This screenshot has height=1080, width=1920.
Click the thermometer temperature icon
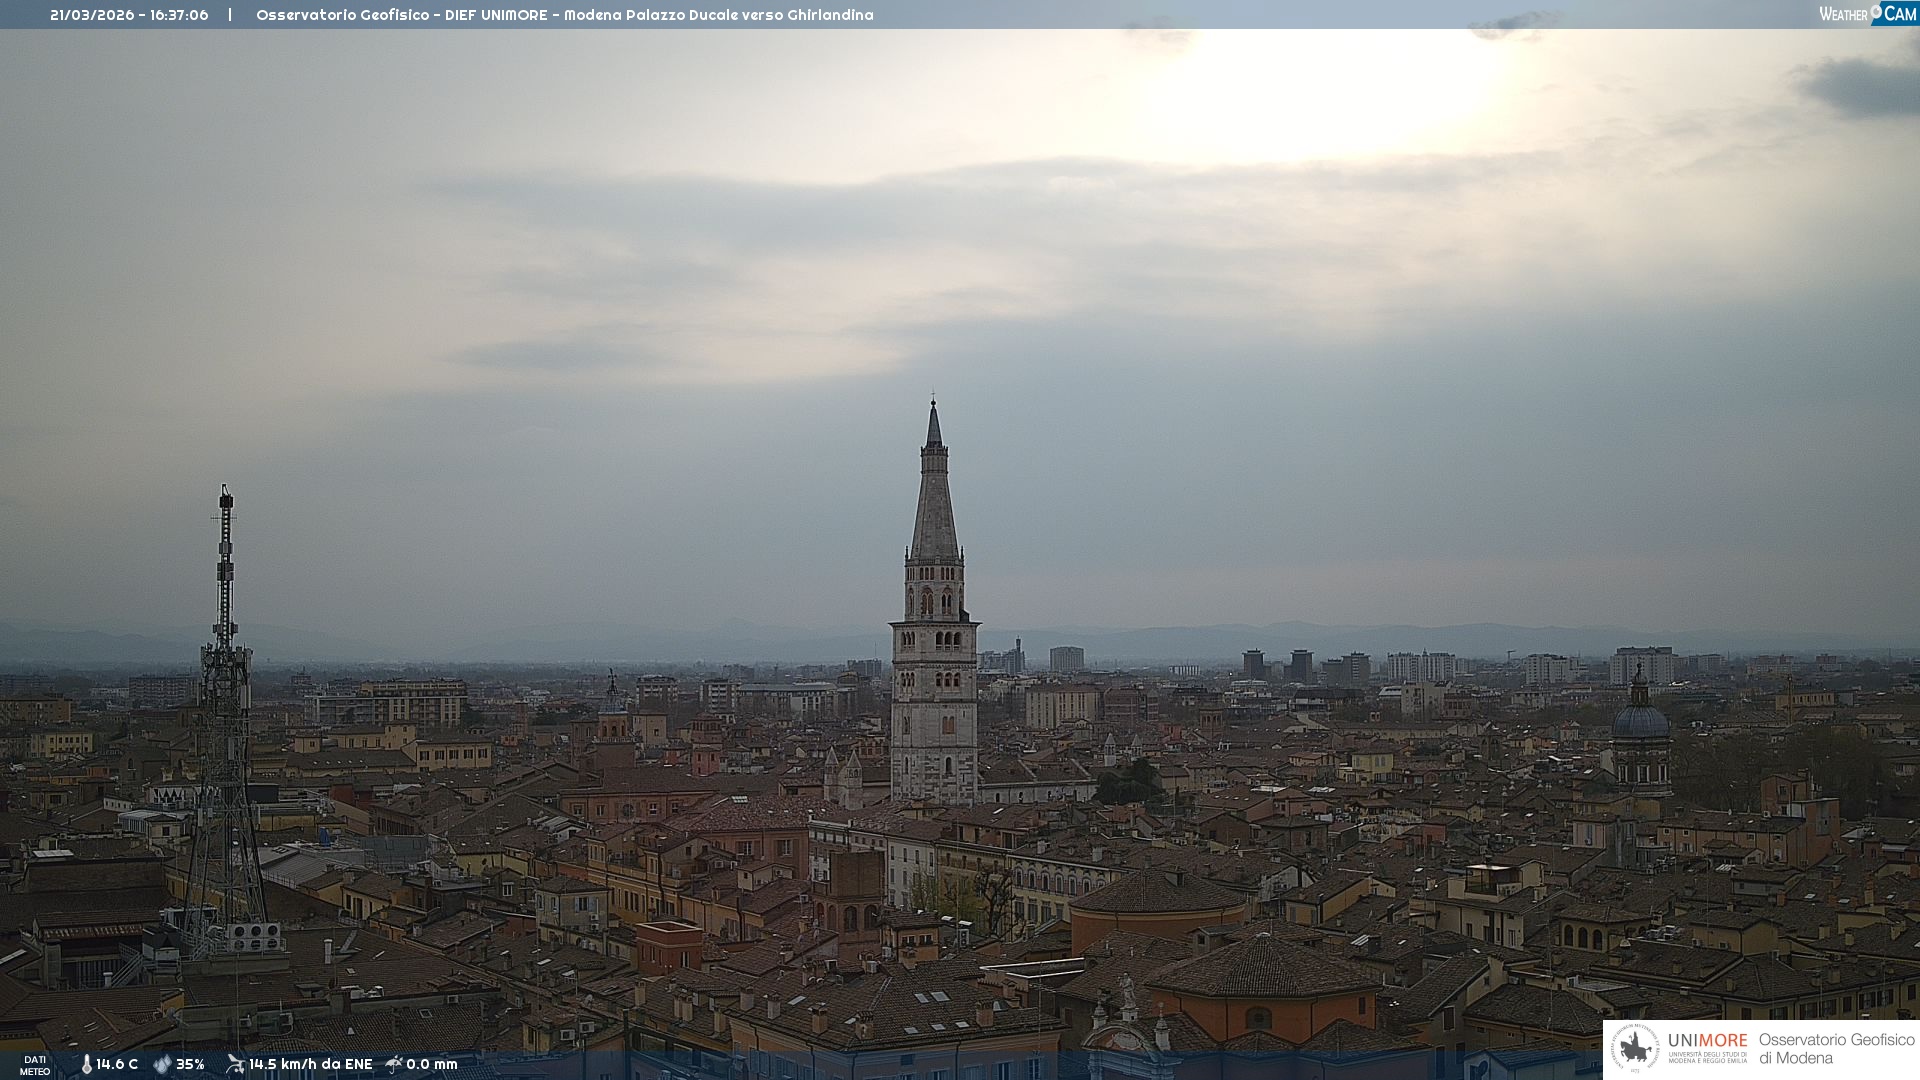(86, 1064)
